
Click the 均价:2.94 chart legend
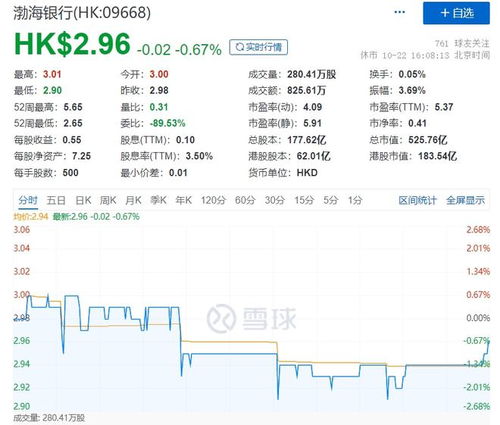coord(31,217)
